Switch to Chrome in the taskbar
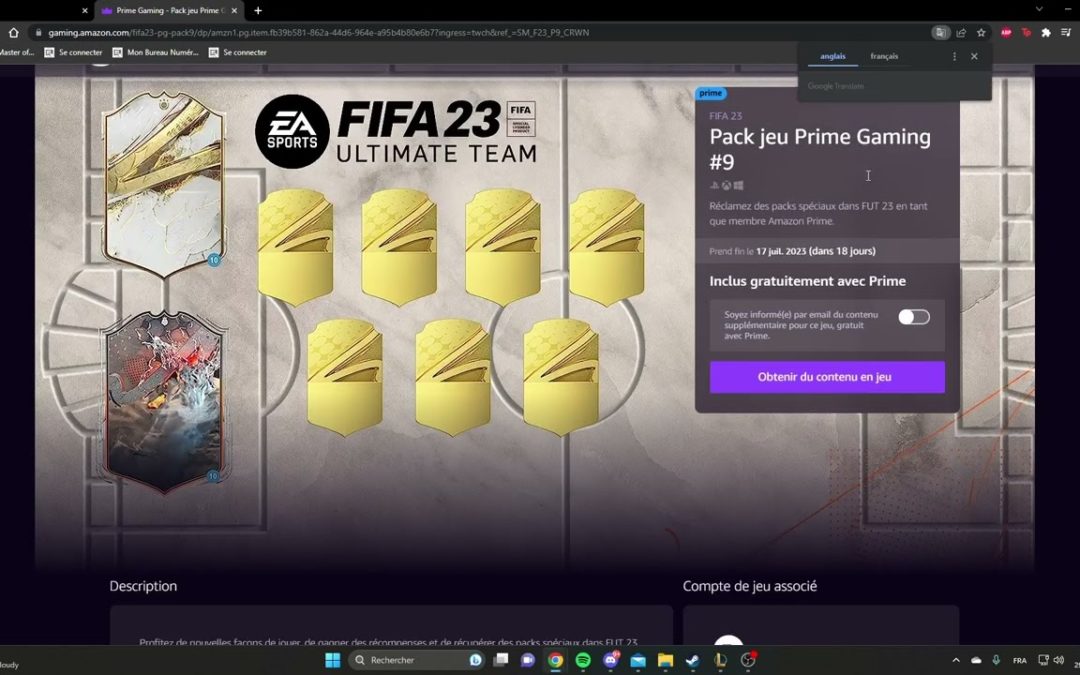Viewport: 1080px width, 675px height. pyautogui.click(x=555, y=660)
